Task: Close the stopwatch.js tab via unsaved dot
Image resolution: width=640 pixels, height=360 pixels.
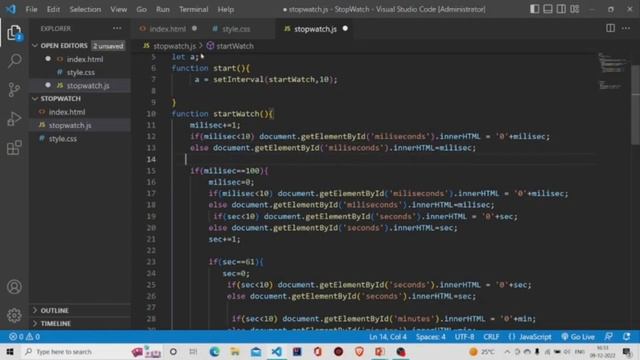Action: [x=345, y=29]
